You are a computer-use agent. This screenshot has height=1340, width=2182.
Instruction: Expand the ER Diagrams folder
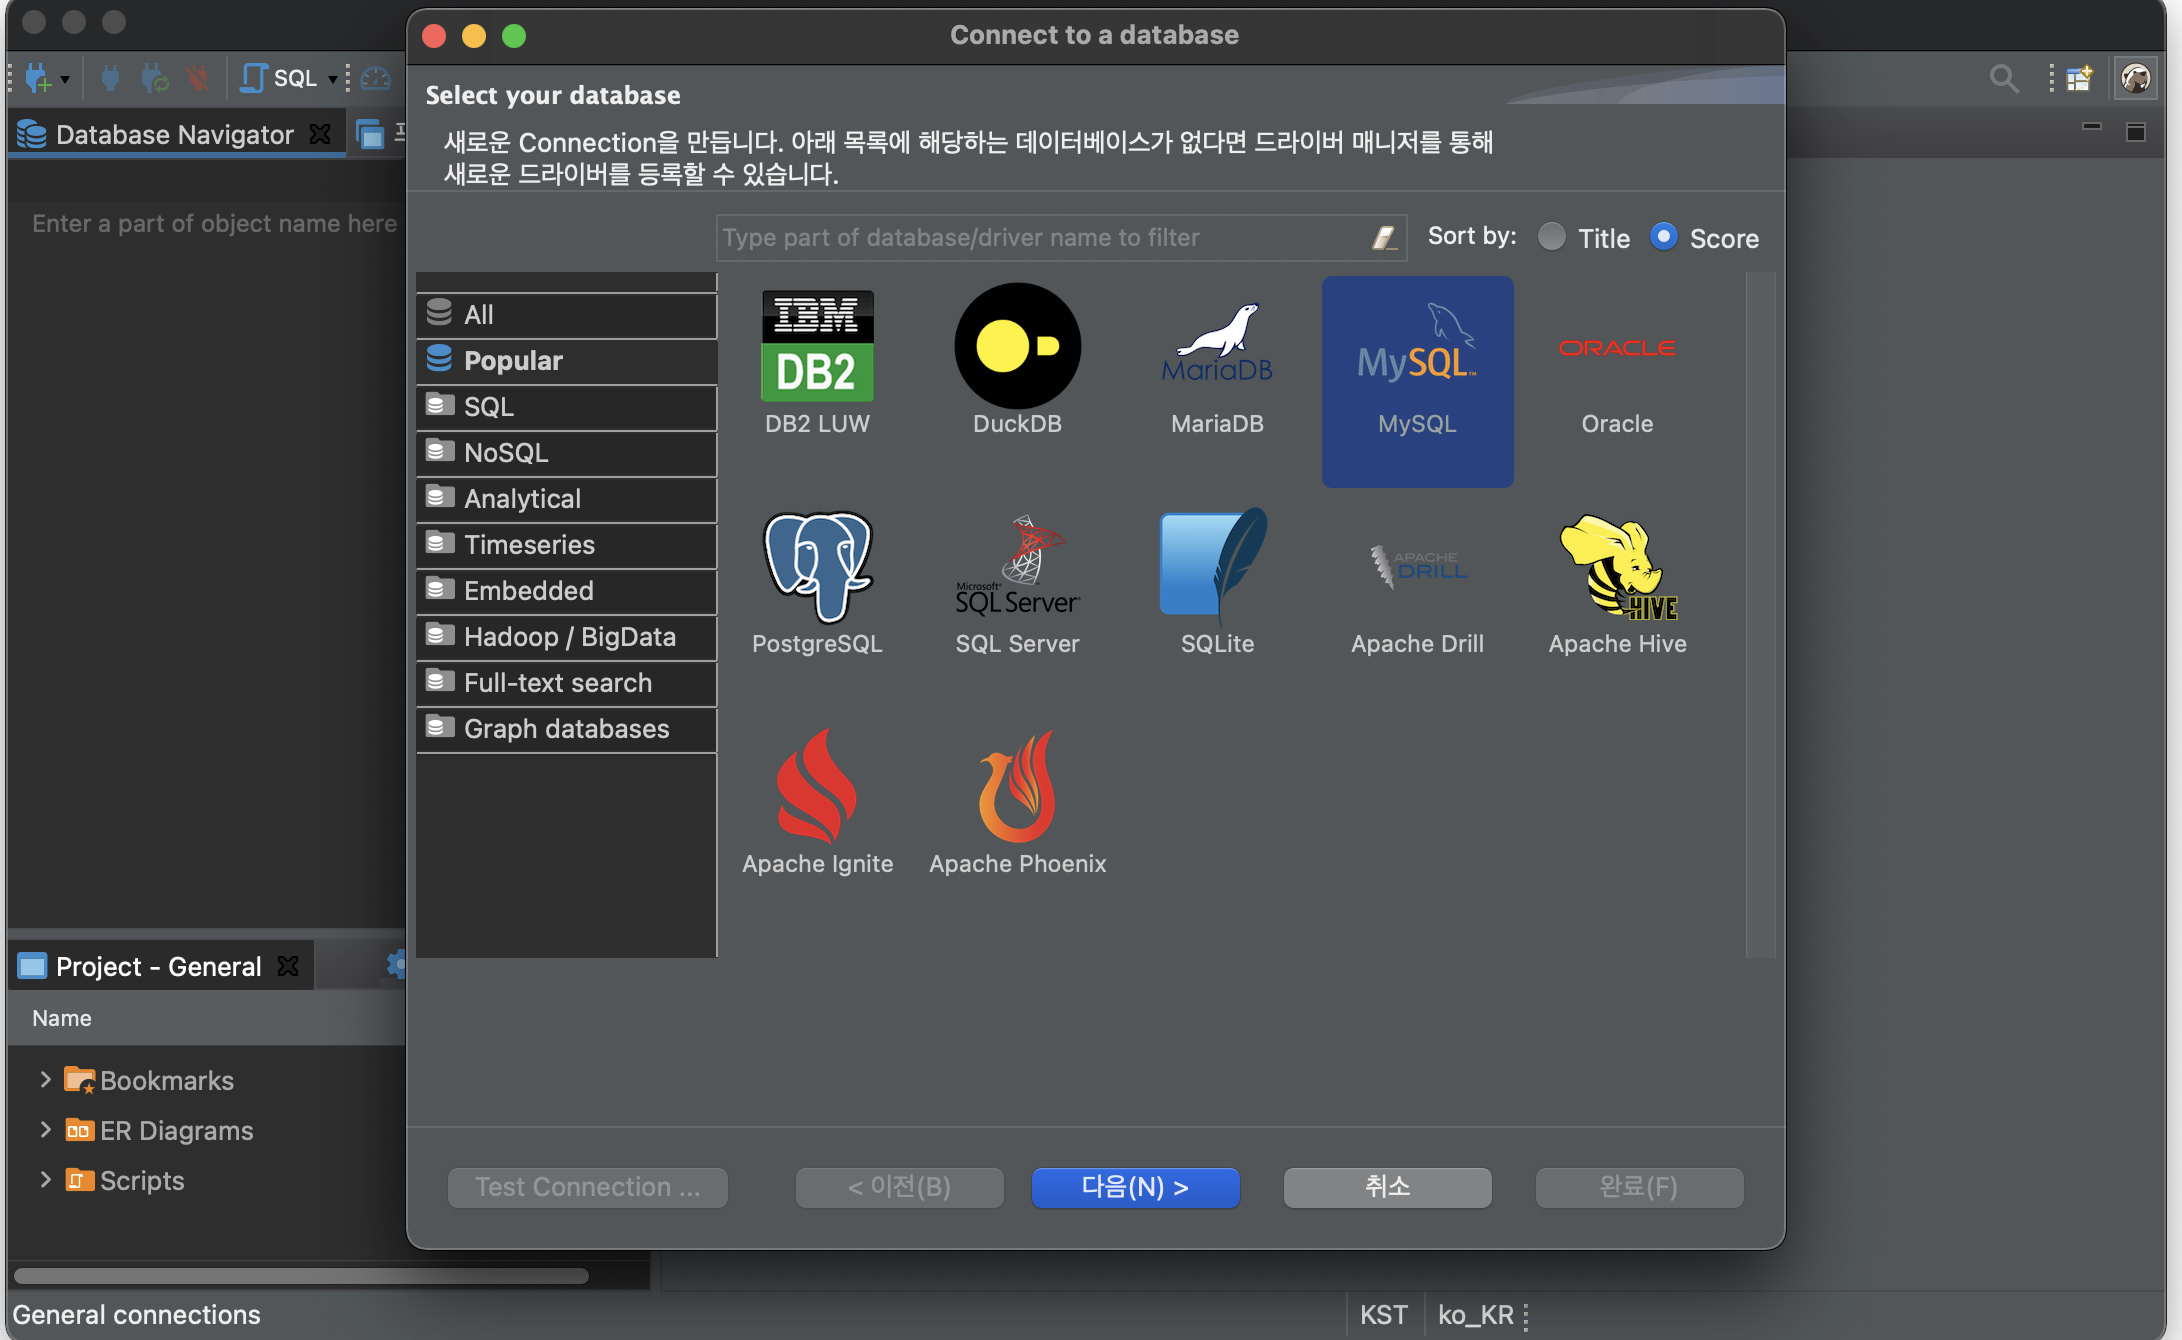tap(45, 1129)
